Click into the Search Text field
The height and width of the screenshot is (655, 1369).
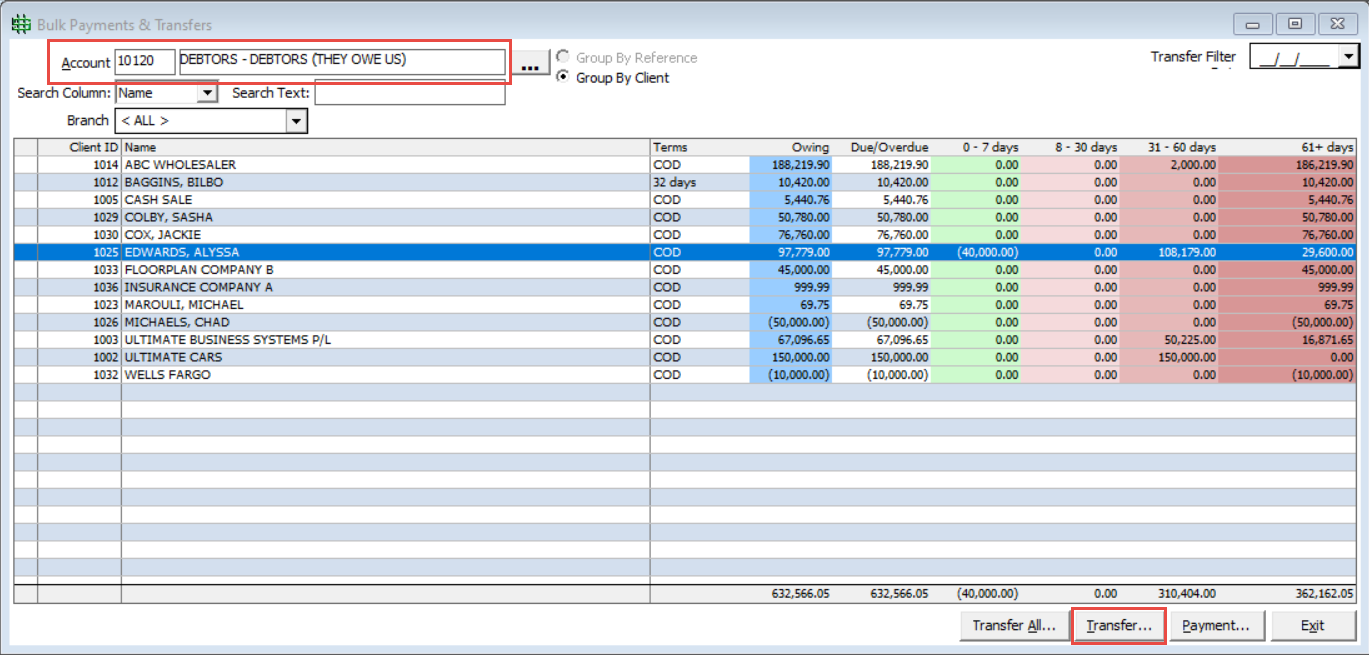pyautogui.click(x=409, y=94)
